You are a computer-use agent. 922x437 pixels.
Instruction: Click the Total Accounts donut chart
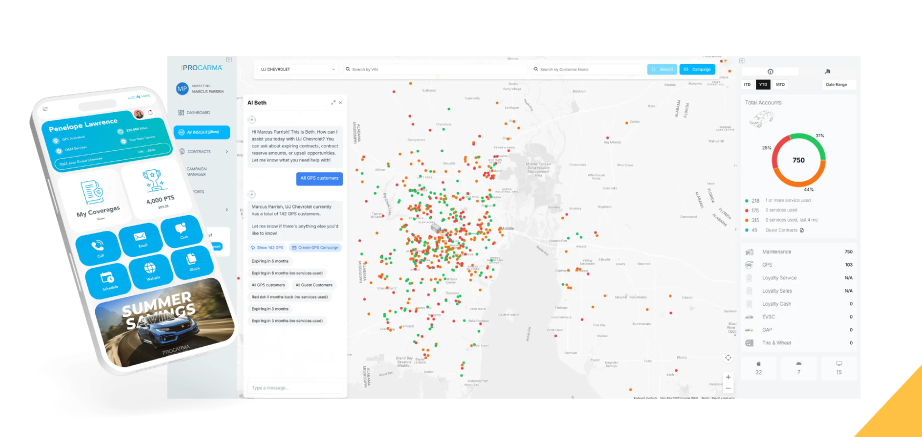pyautogui.click(x=784, y=160)
